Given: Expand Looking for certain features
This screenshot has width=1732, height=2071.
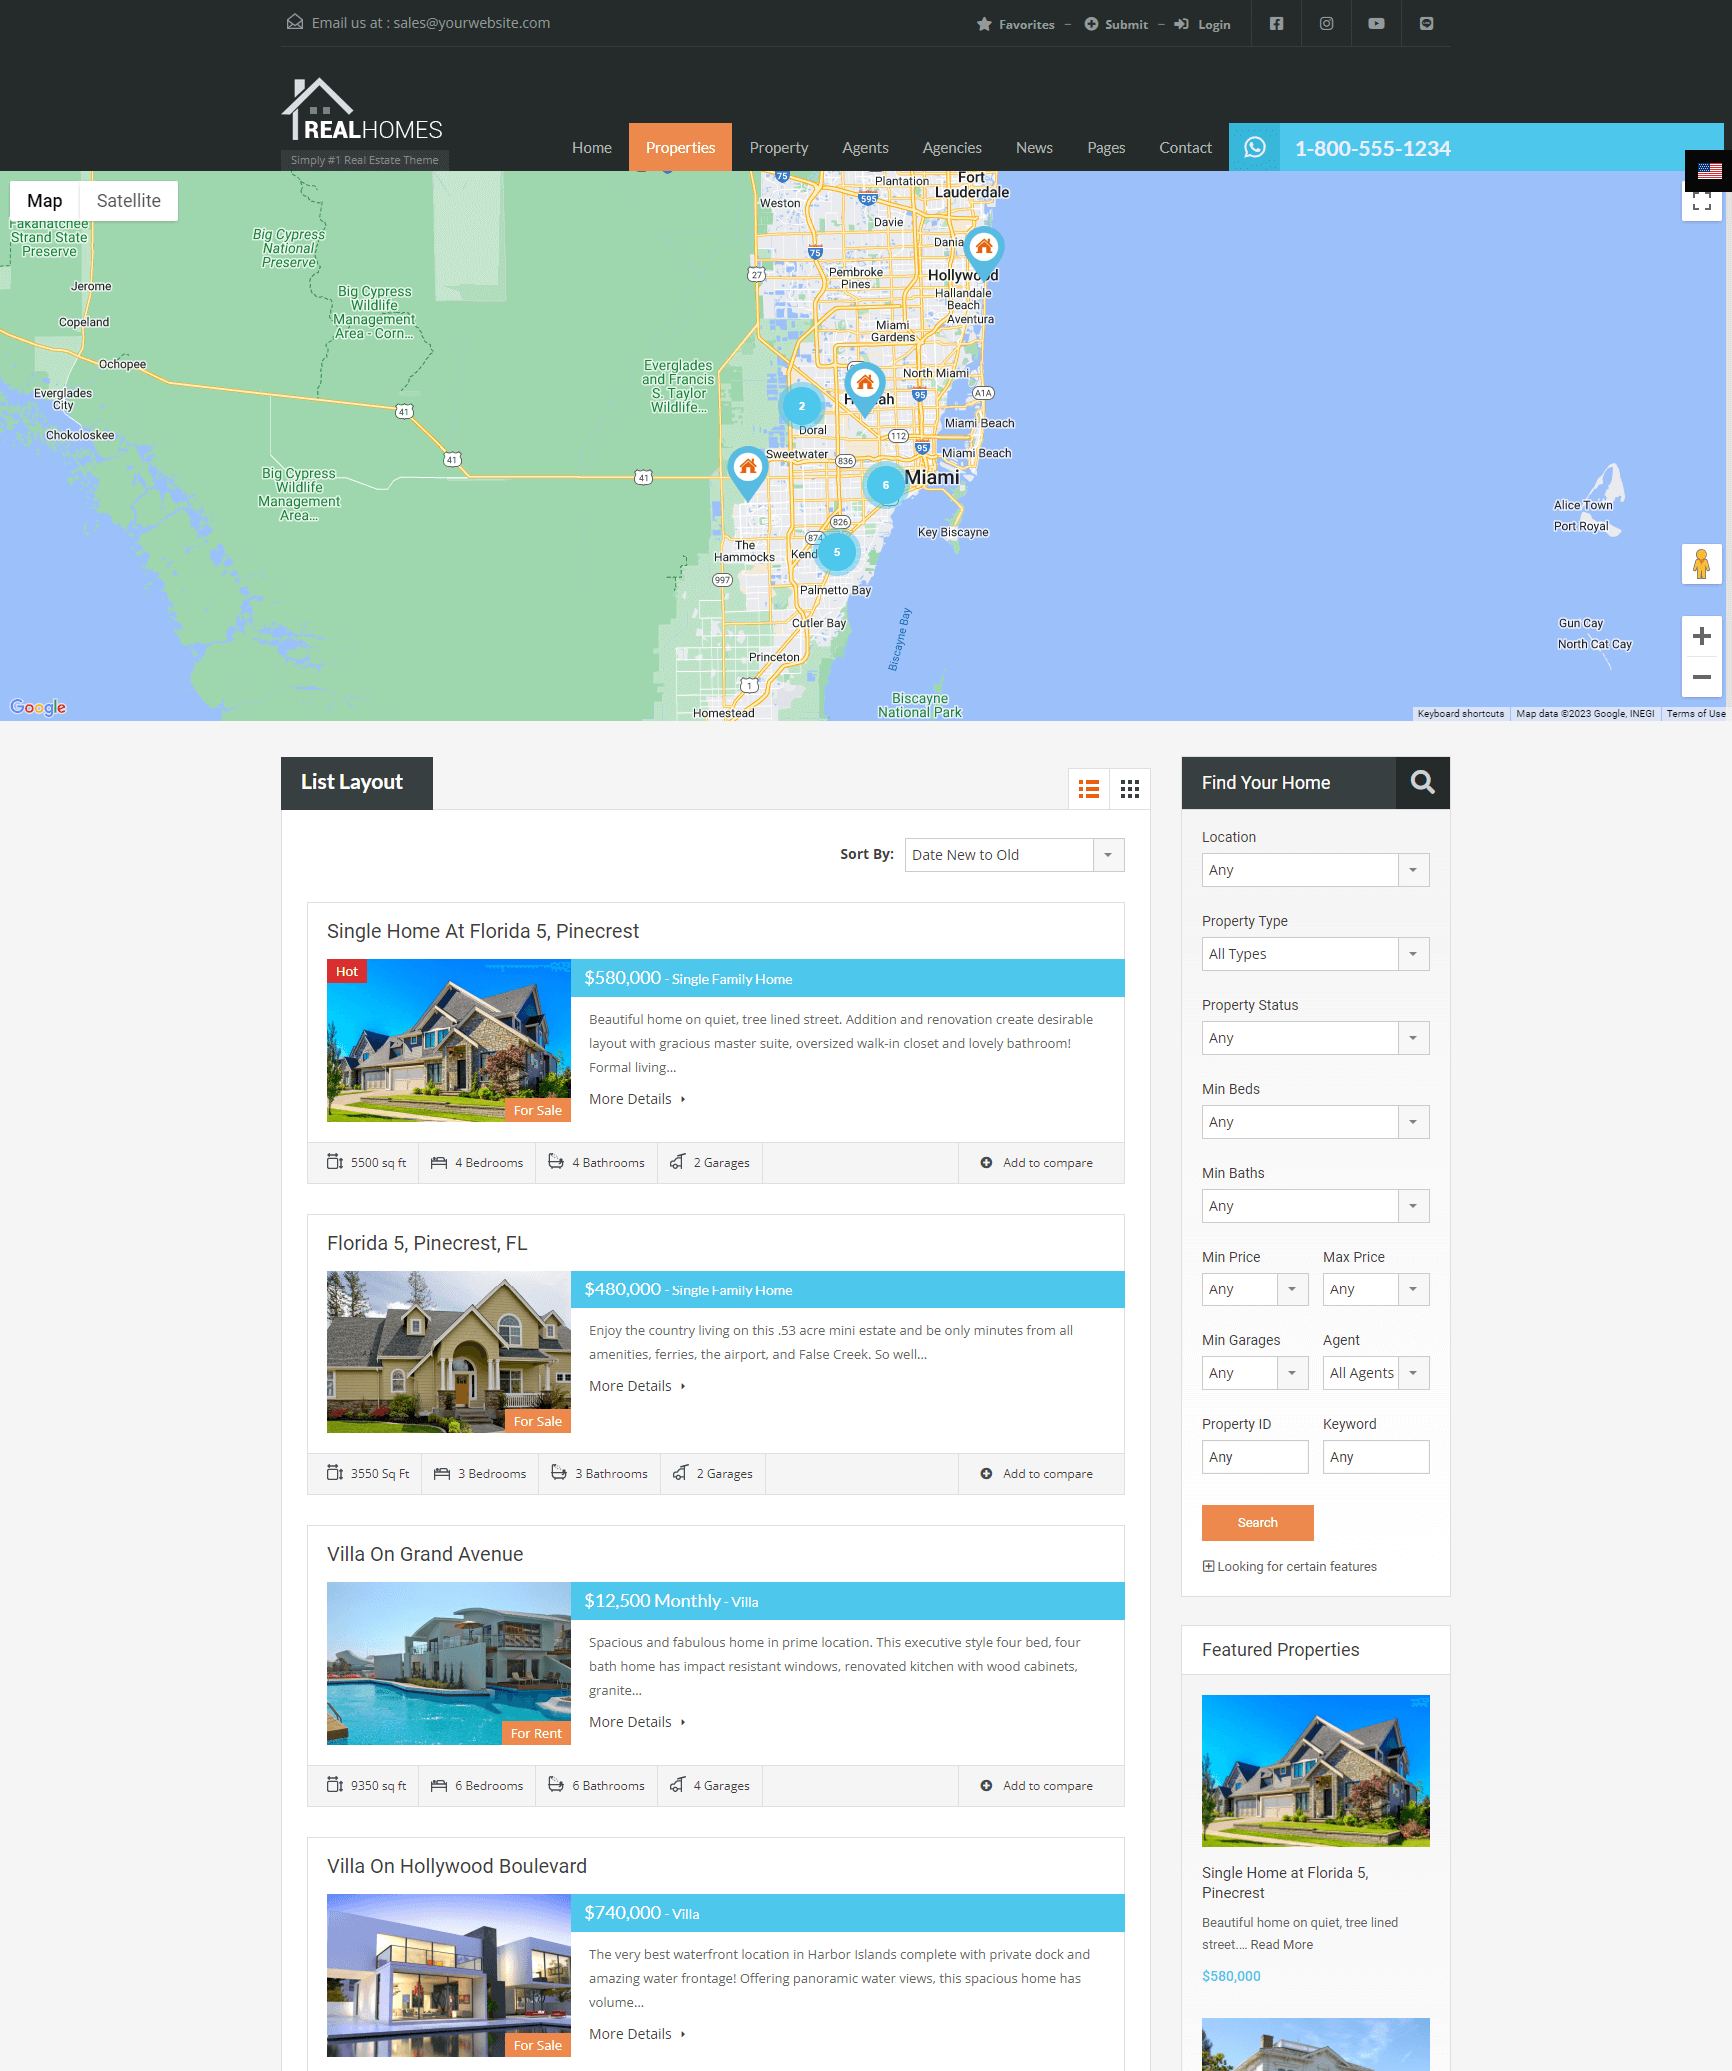Looking at the screenshot, I should [x=1289, y=1566].
